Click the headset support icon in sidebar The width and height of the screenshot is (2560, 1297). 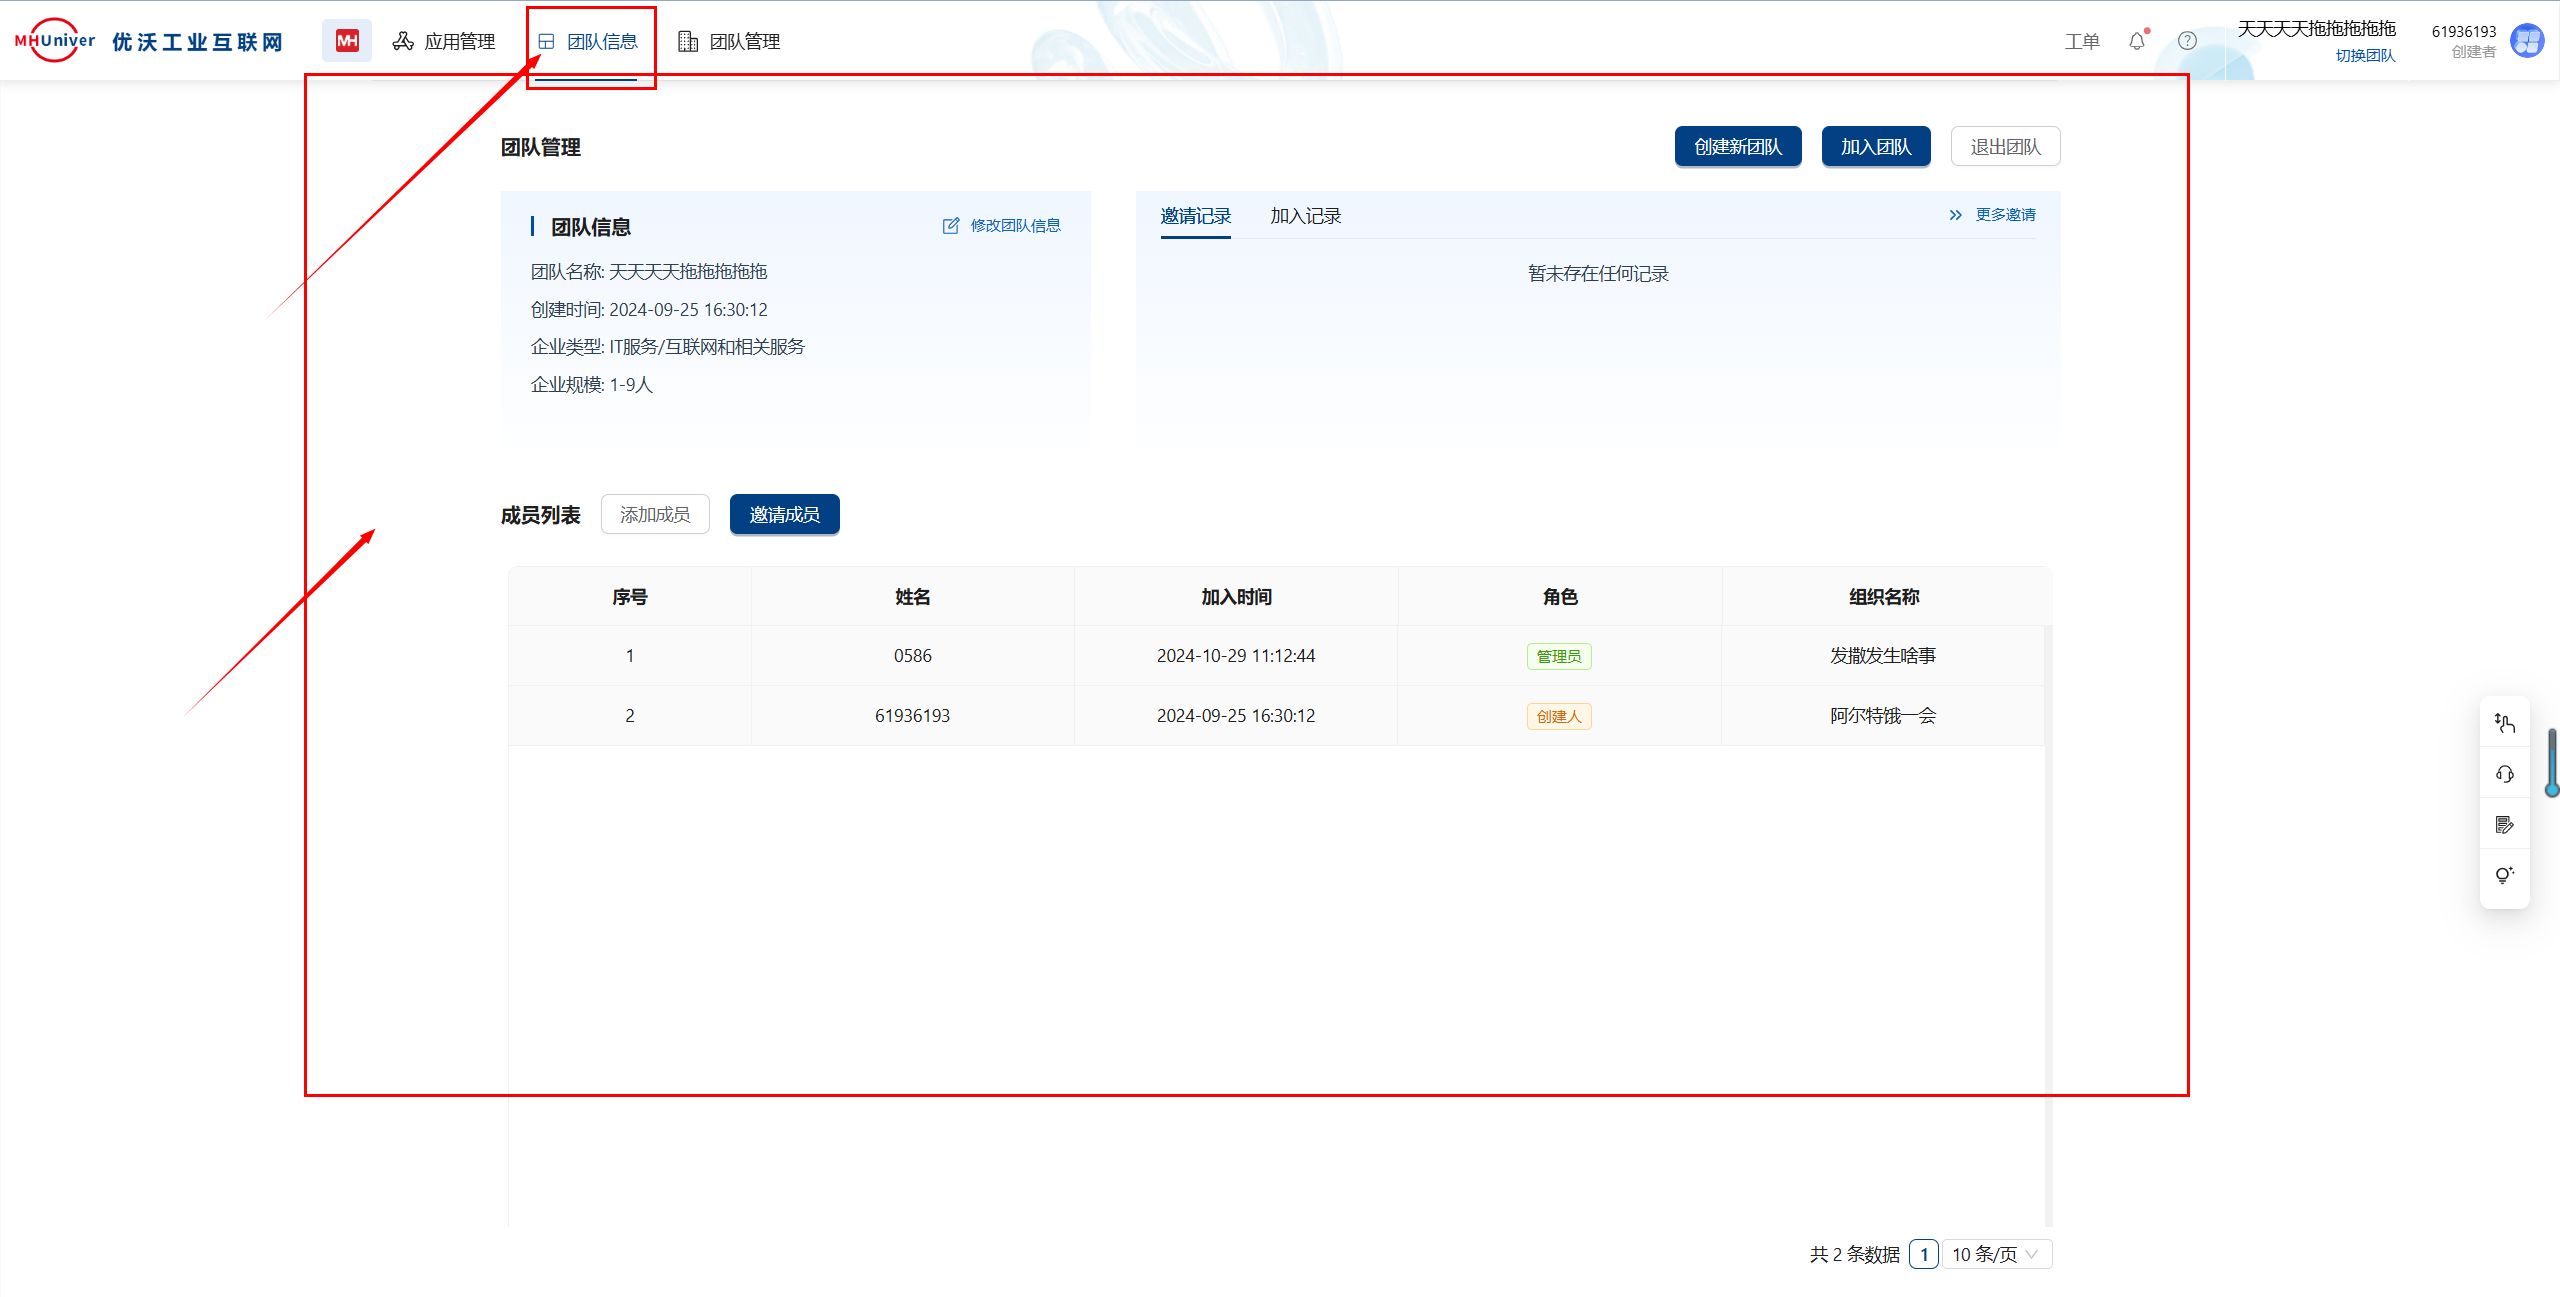coord(2504,774)
